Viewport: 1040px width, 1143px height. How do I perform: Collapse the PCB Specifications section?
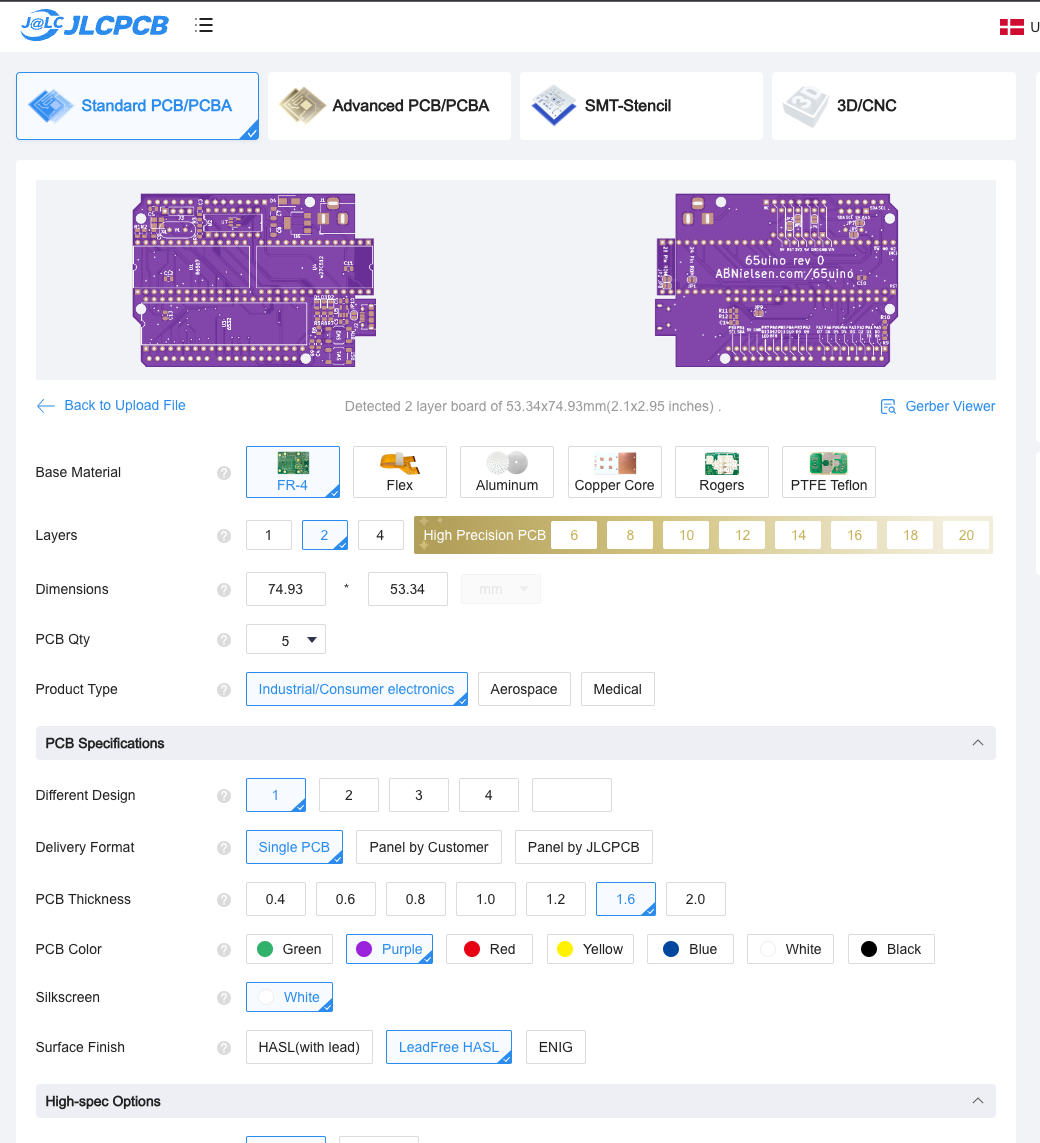978,743
